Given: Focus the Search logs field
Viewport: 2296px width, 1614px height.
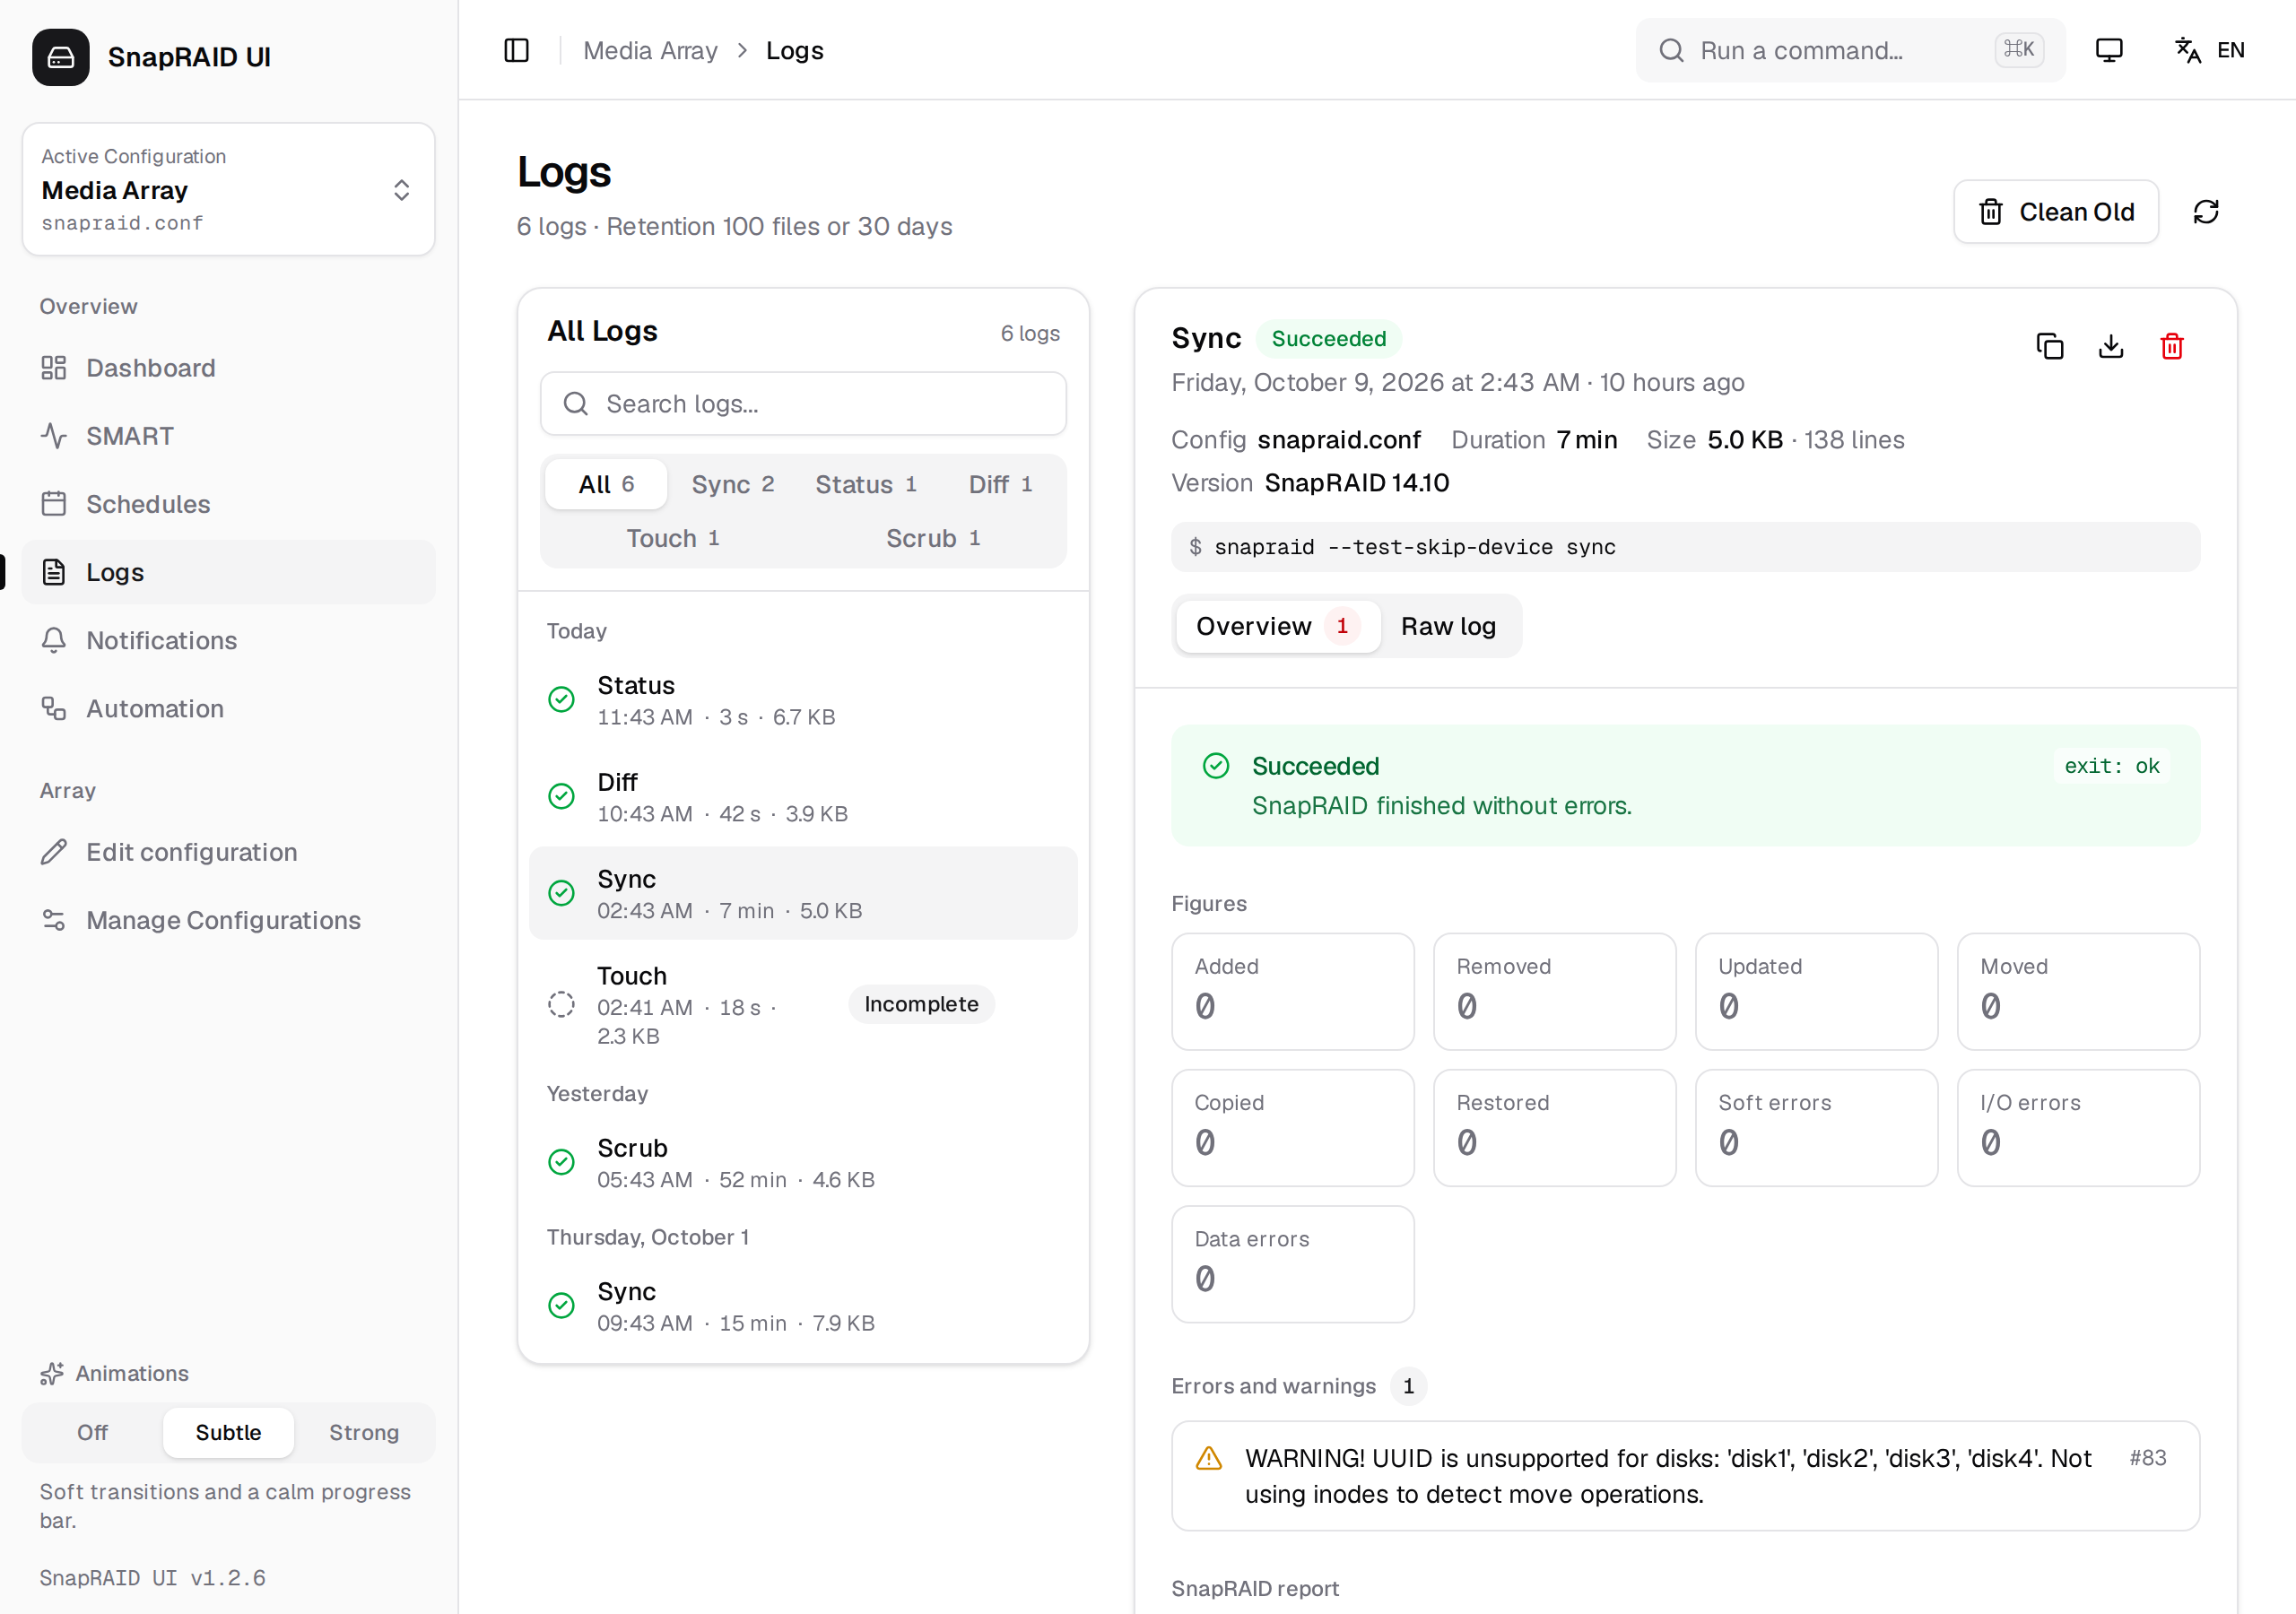Looking at the screenshot, I should coord(803,403).
